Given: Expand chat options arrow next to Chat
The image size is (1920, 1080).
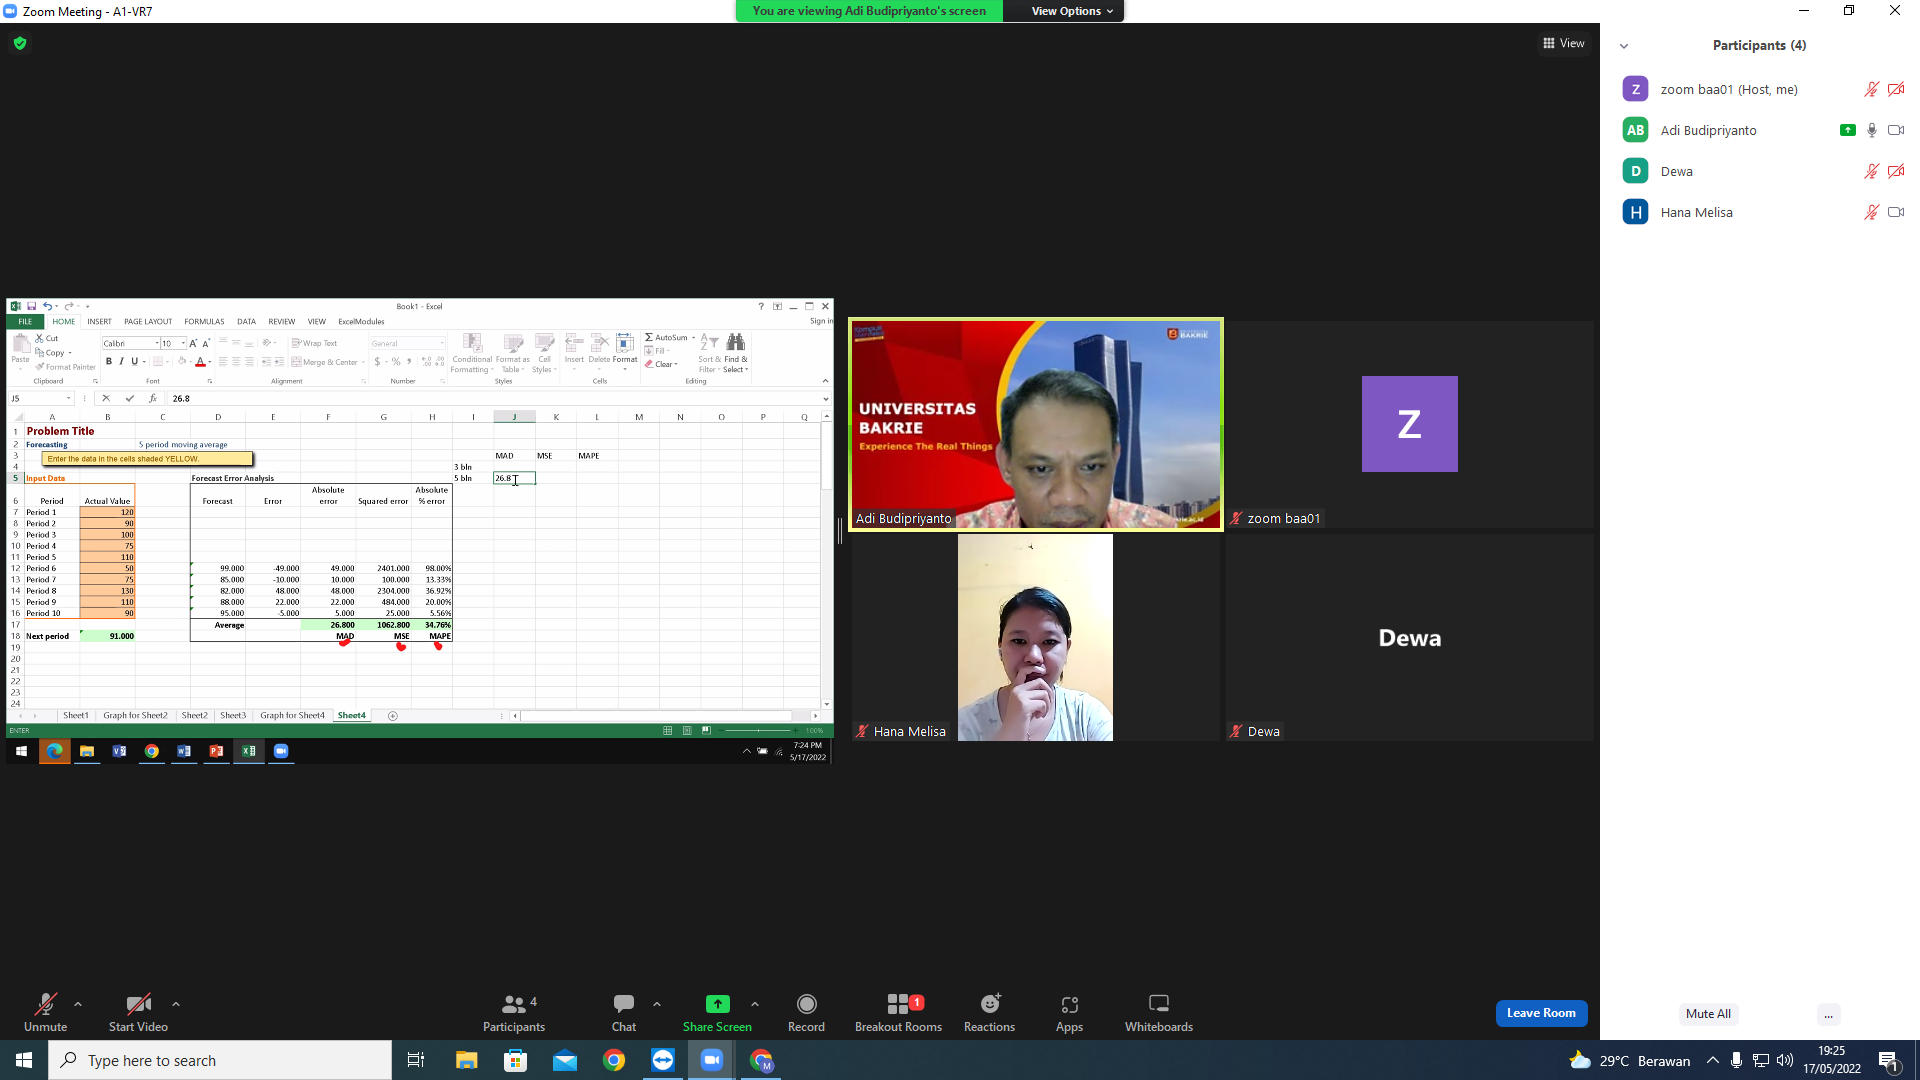Looking at the screenshot, I should coord(657,1004).
